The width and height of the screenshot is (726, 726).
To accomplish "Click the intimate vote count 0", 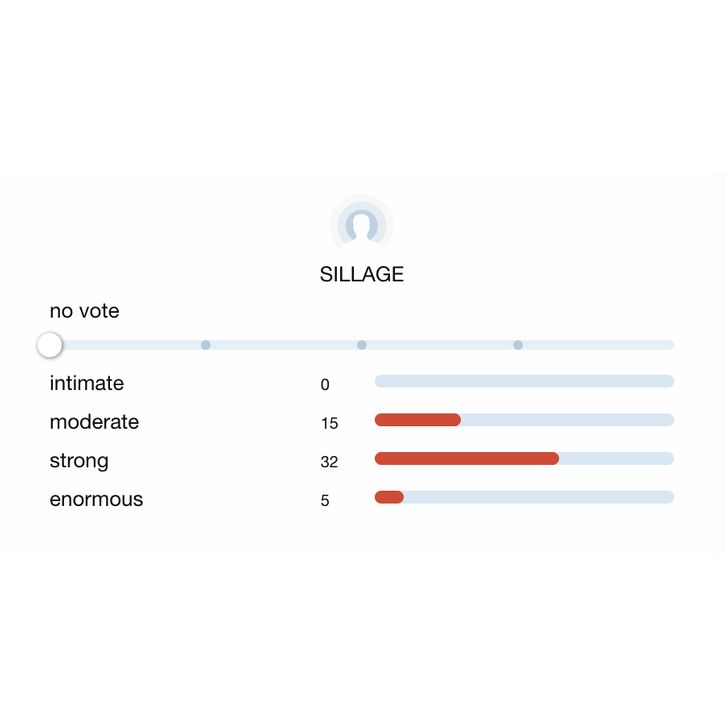I will point(325,384).
